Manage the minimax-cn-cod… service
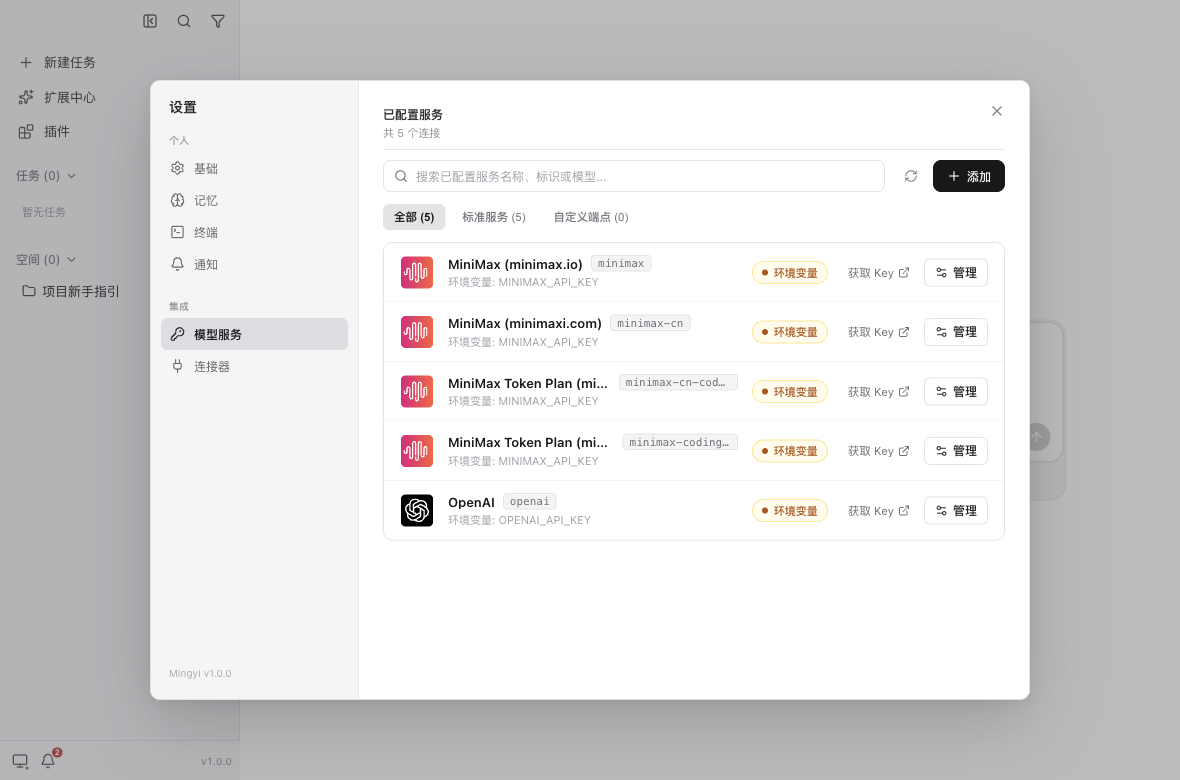 point(956,392)
